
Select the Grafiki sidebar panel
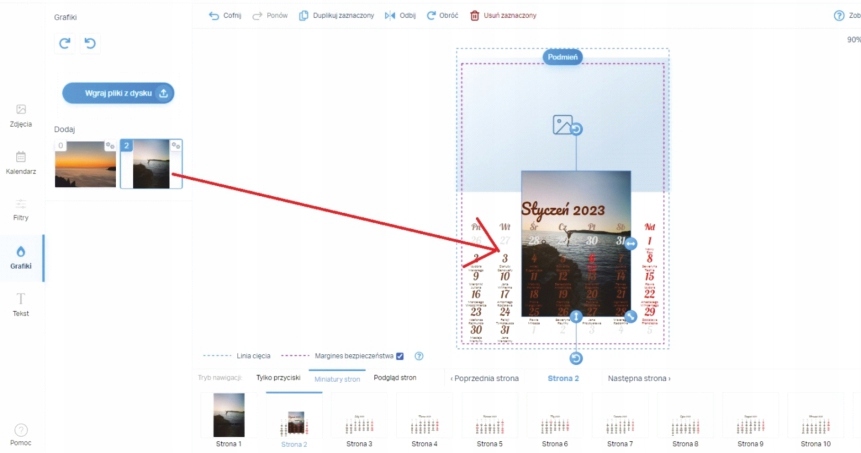21,258
